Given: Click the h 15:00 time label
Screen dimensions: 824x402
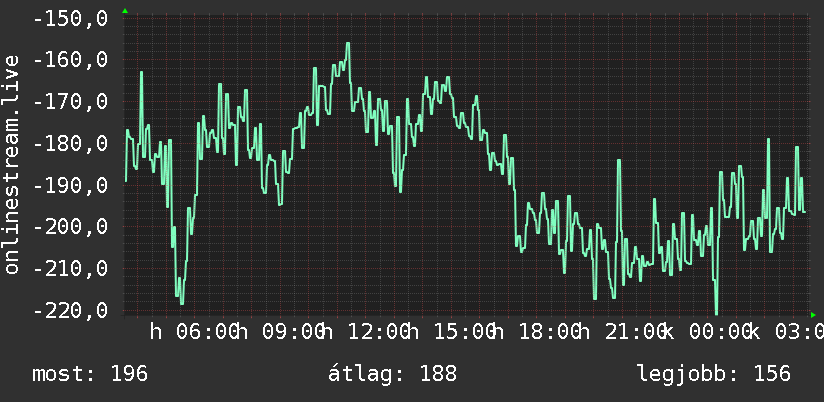Looking at the screenshot, I should (x=450, y=332).
